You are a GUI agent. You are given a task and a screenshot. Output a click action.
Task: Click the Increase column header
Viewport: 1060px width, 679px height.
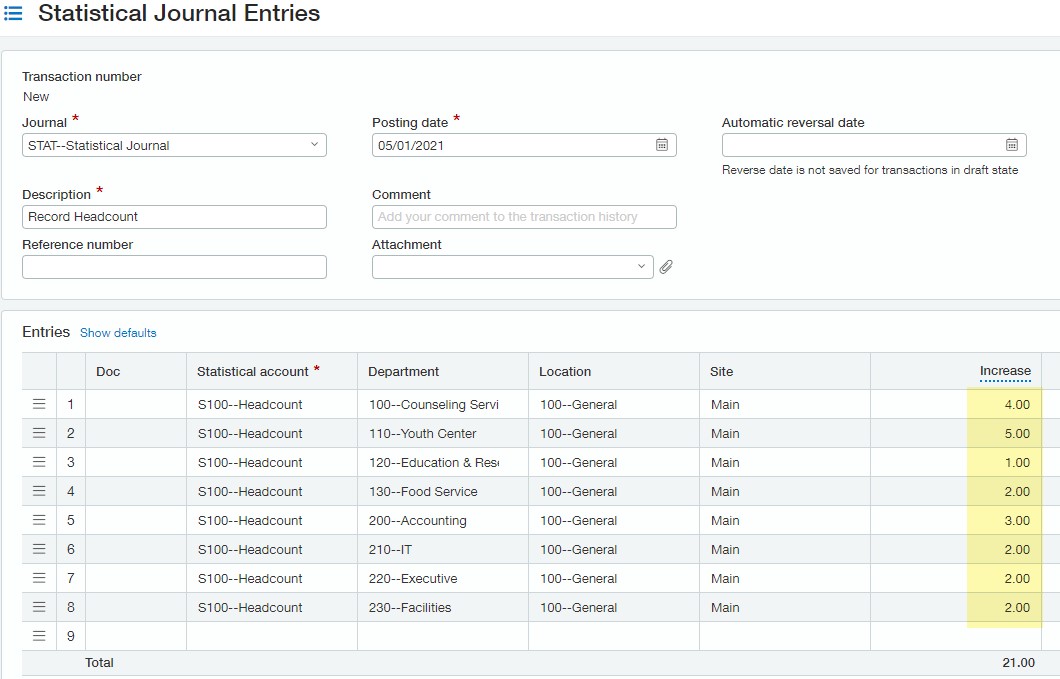pyautogui.click(x=1004, y=371)
